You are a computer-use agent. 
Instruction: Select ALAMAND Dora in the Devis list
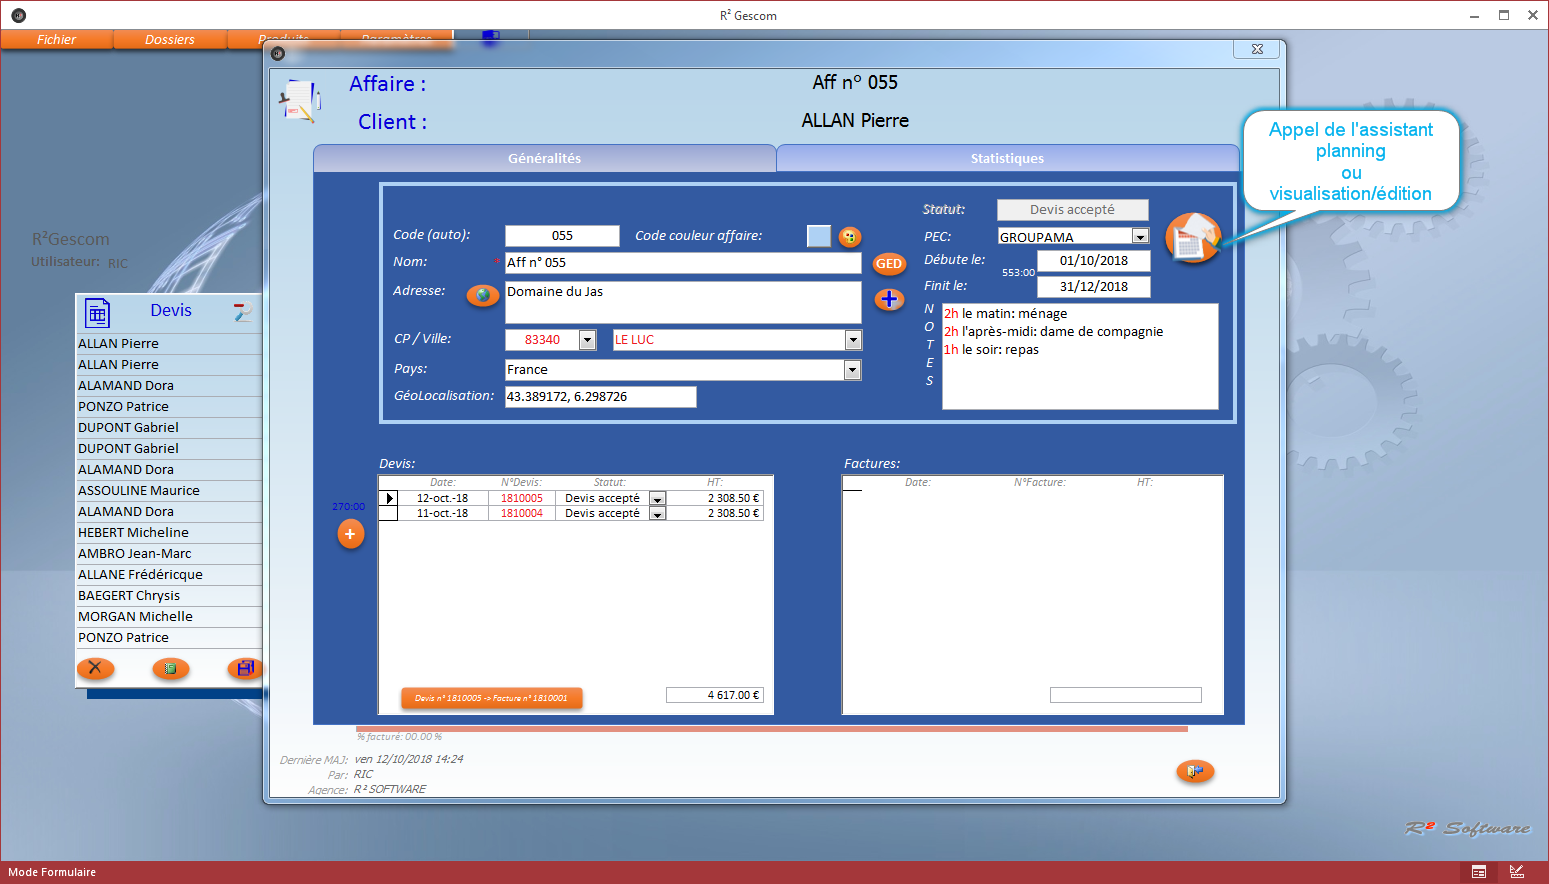click(126, 385)
